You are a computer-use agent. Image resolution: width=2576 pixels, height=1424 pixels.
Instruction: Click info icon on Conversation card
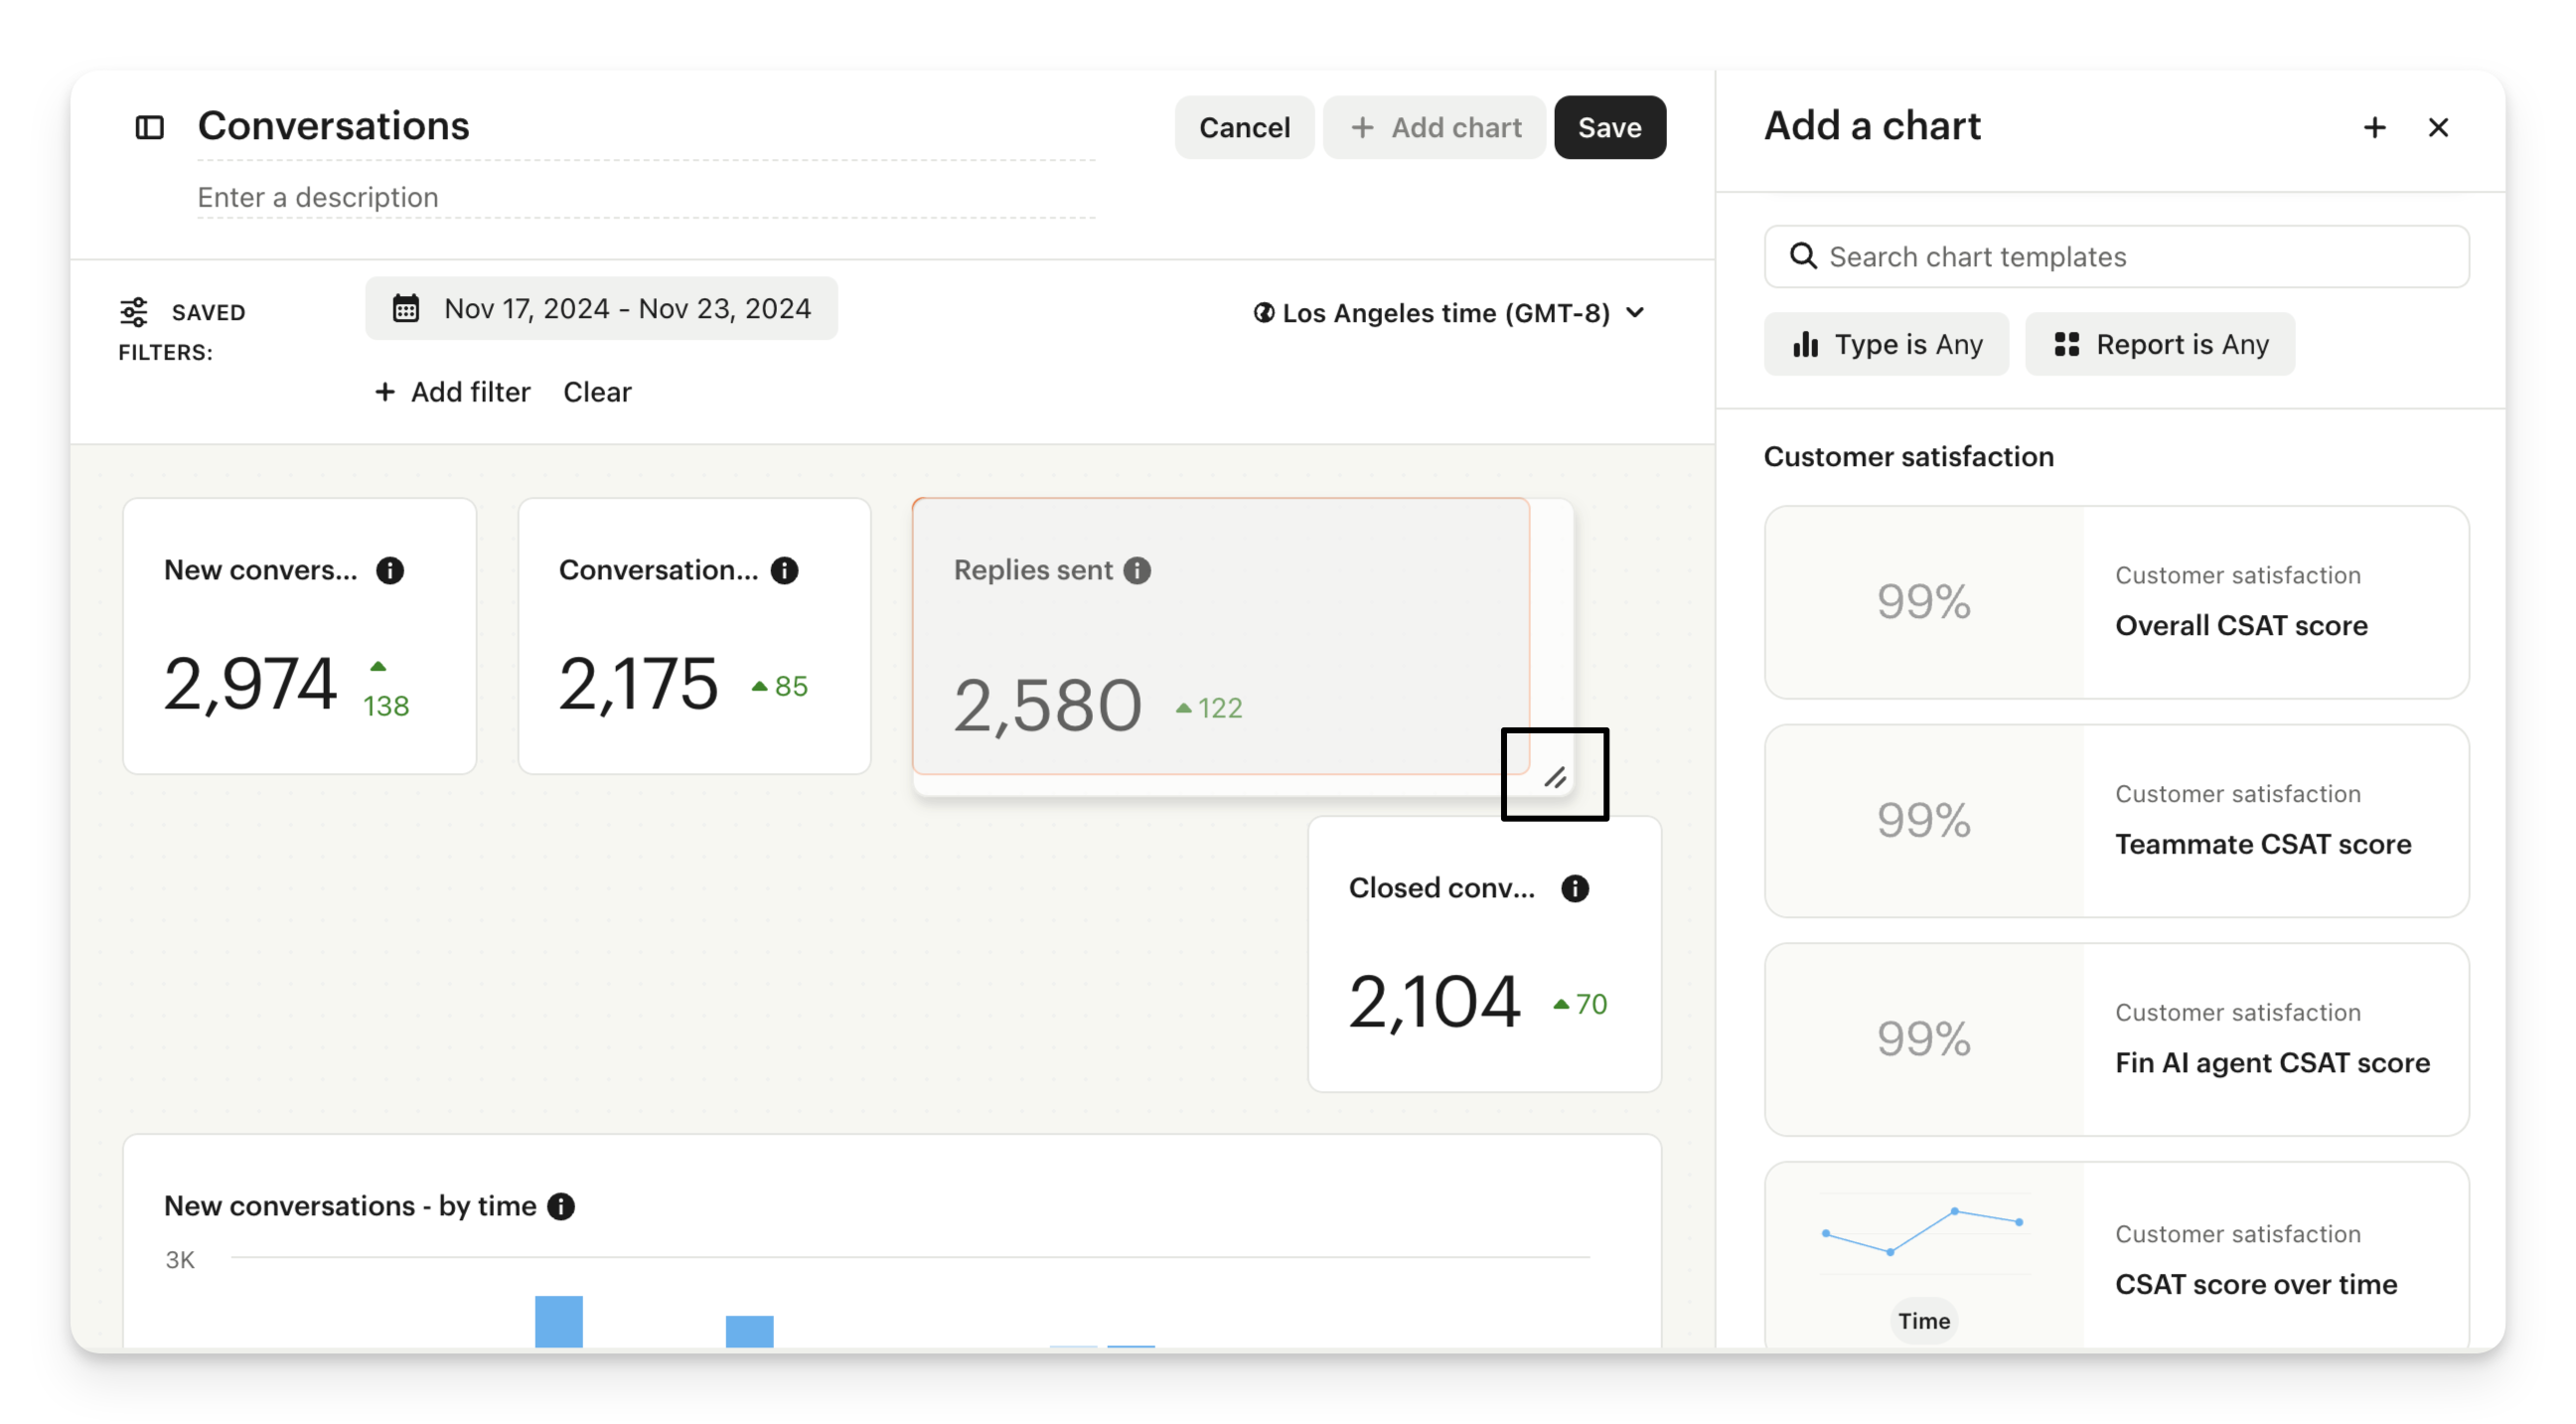pos(785,570)
